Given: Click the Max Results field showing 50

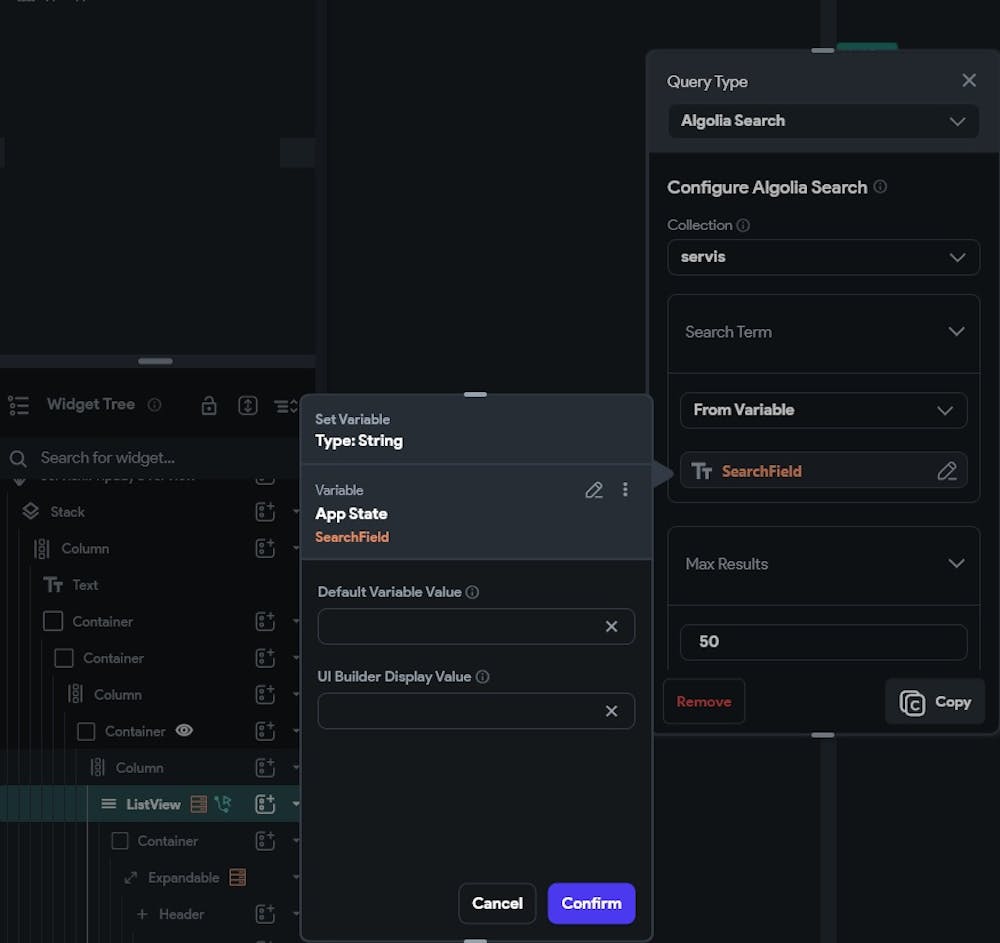Looking at the screenshot, I should coord(823,642).
